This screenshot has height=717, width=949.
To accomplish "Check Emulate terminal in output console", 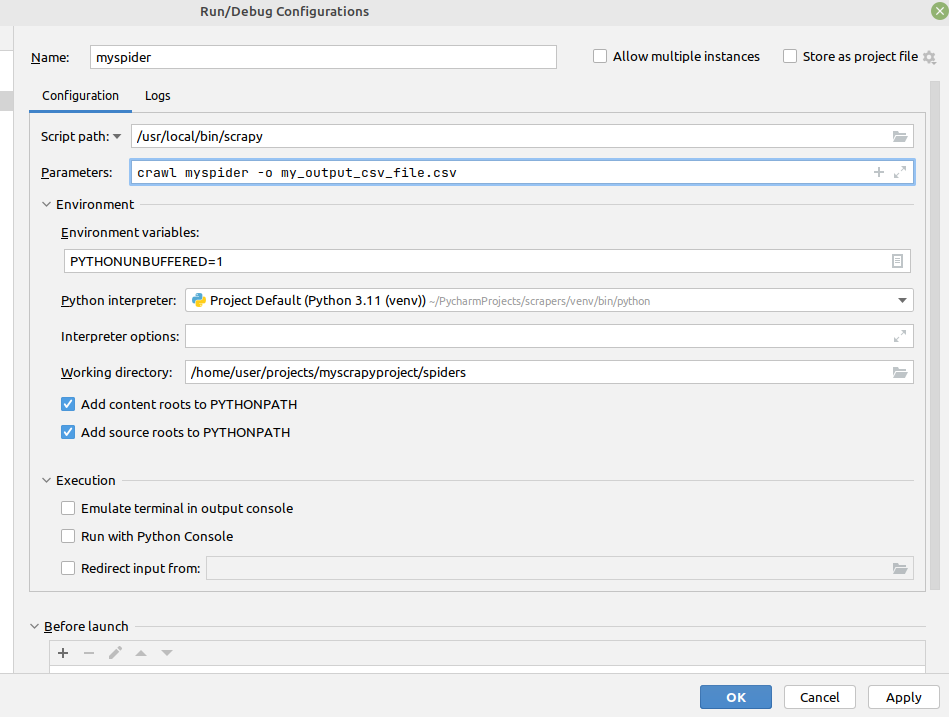I will [67, 508].
